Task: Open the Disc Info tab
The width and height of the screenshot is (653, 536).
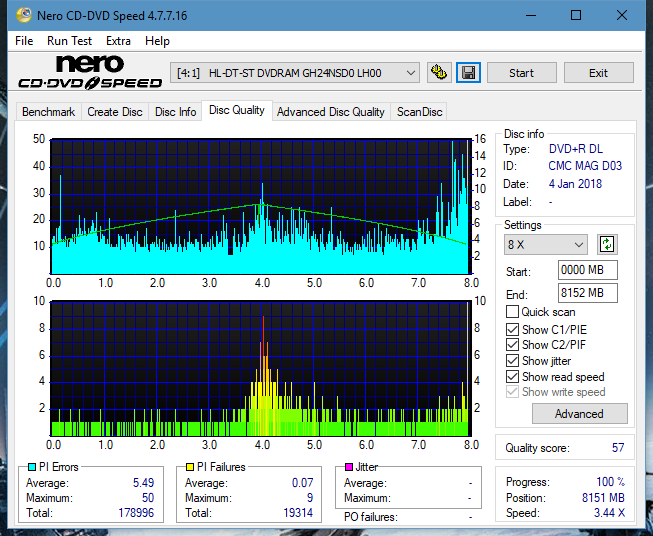Action: [x=175, y=112]
